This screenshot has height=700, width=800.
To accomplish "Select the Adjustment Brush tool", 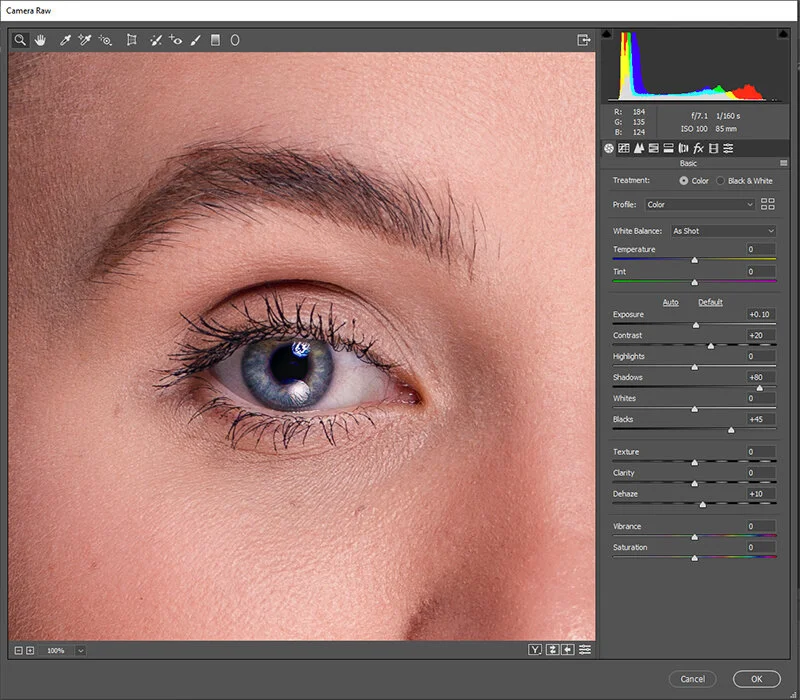I will click(196, 40).
